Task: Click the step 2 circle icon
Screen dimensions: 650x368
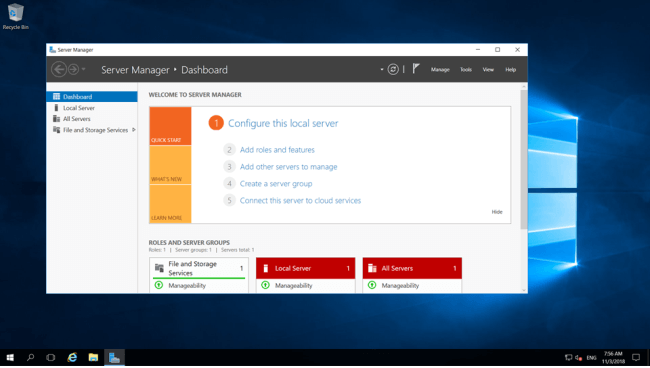Action: pyautogui.click(x=229, y=150)
